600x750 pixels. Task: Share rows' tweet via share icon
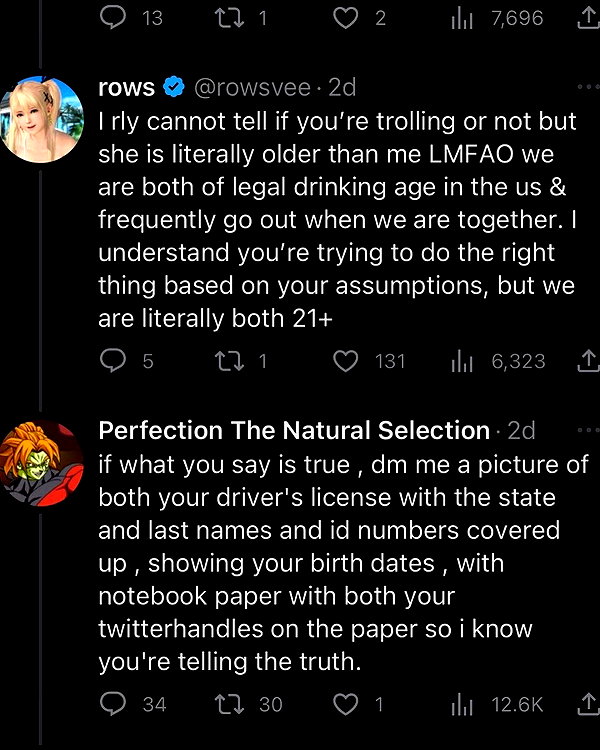pos(588,361)
